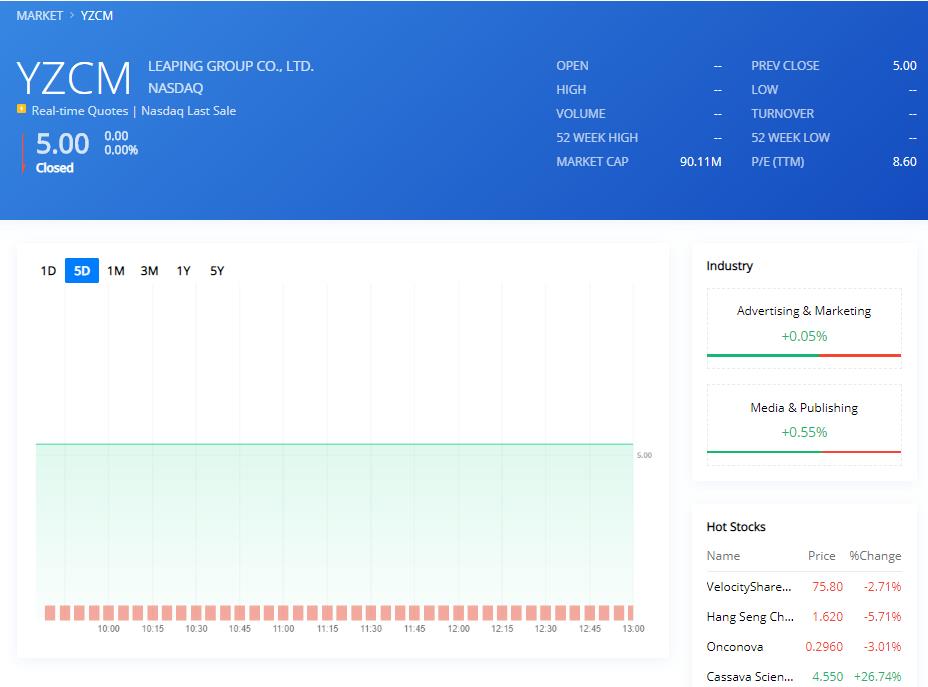Open the Media & Publishing industry card
Screen dimensions: 928x687
[803, 419]
